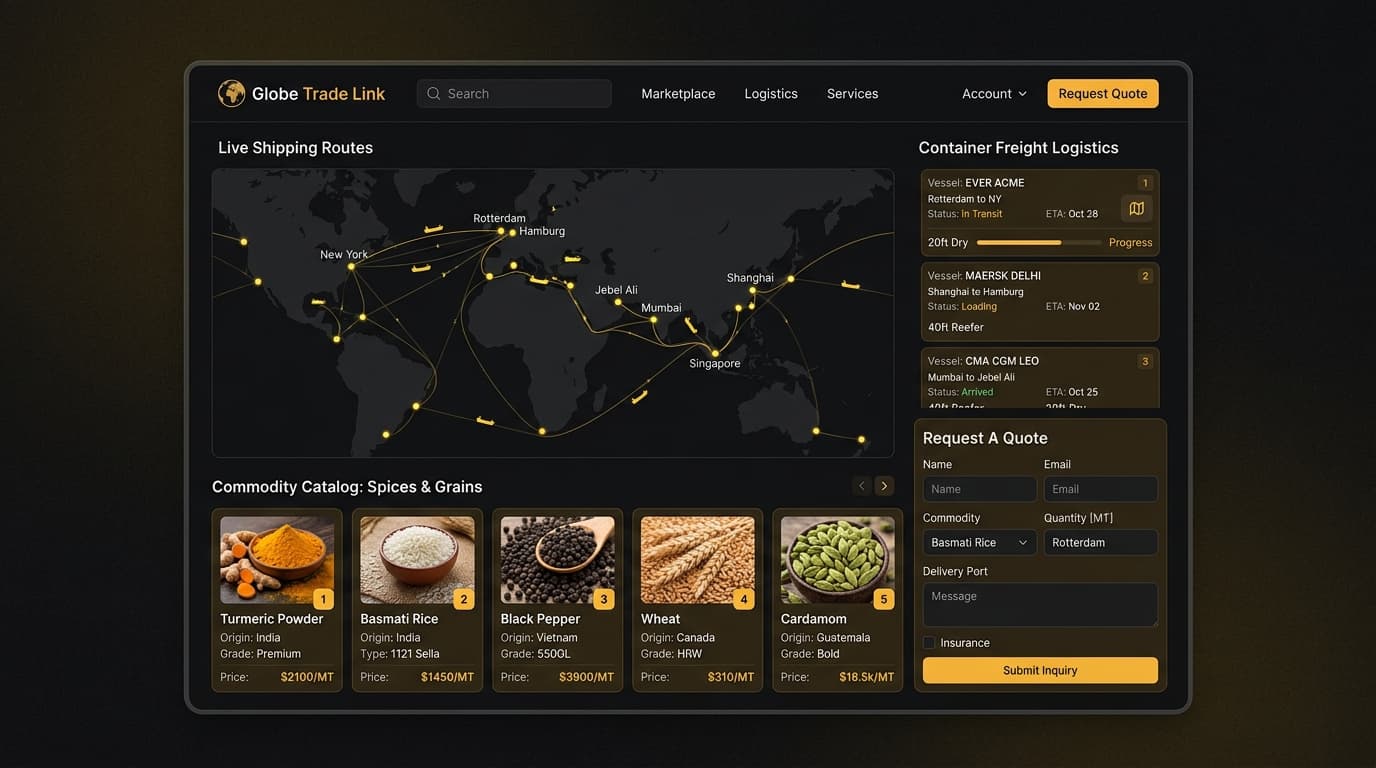Select the Jebel Ali port marker

tap(618, 302)
